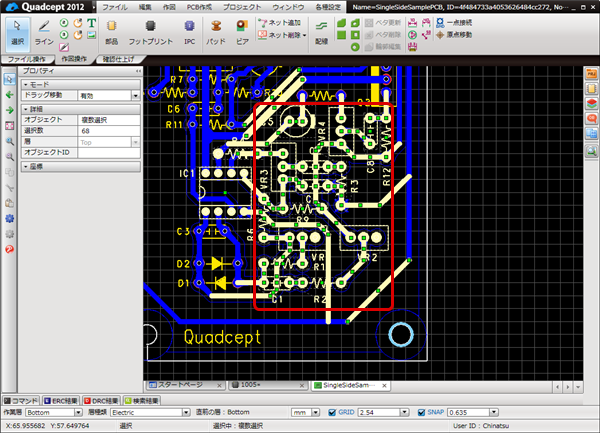This screenshot has width=600, height=433.
Task: Click the zoom in magnifier in the left sidebar
Action: 10,141
